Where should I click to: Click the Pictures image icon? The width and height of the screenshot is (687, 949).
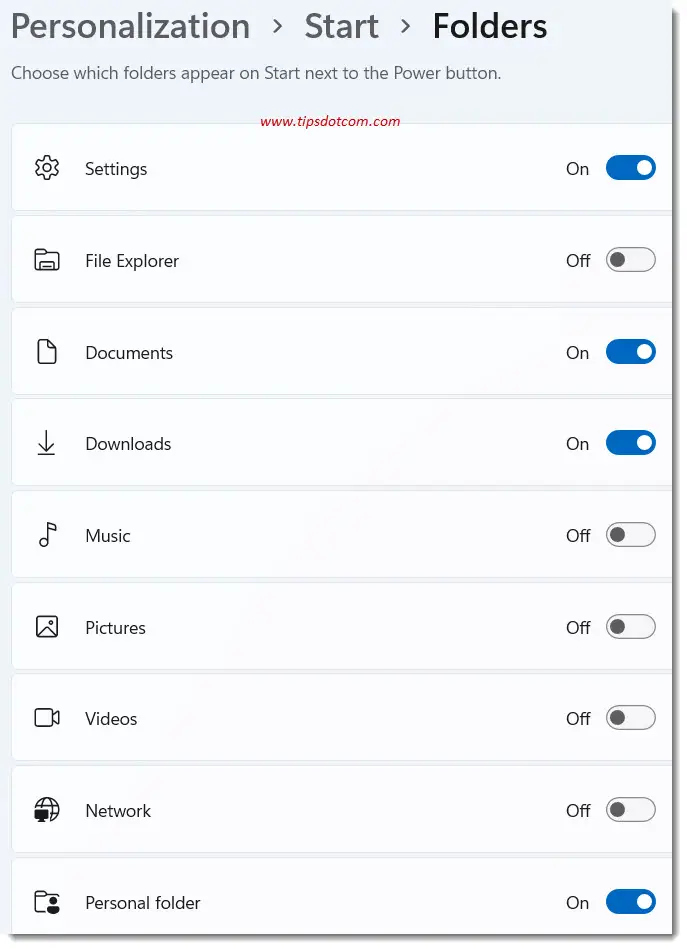47,626
